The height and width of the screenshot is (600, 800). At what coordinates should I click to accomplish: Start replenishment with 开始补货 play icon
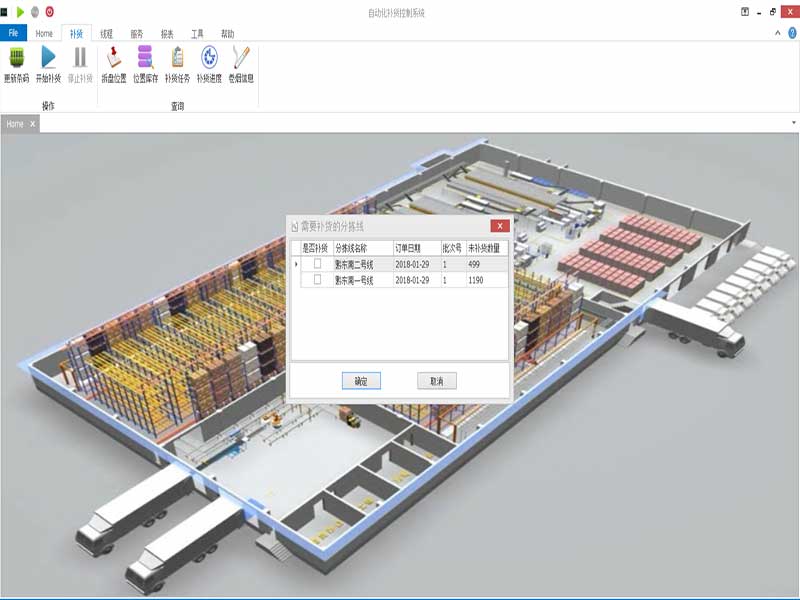click(48, 58)
